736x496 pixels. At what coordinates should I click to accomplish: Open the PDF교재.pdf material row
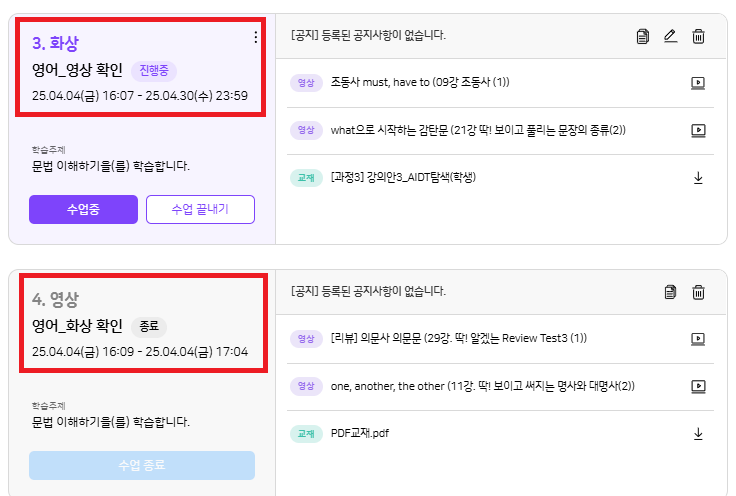358,434
